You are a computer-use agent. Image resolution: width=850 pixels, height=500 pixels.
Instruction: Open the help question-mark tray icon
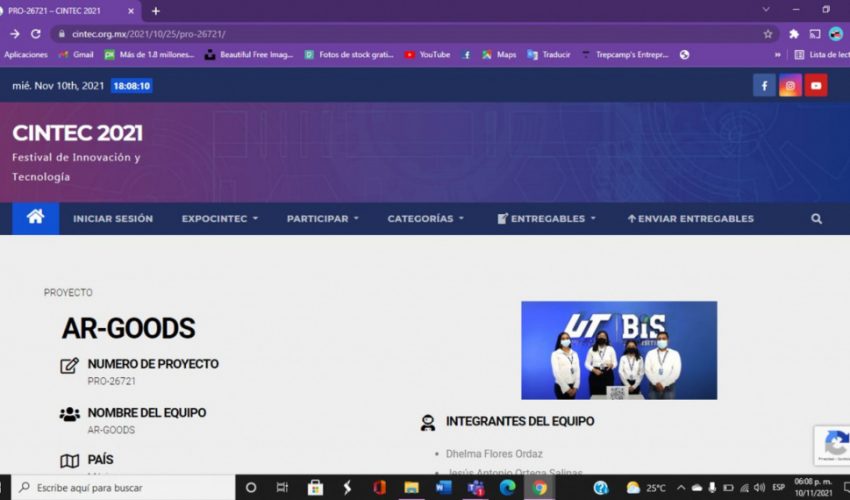tap(601, 488)
